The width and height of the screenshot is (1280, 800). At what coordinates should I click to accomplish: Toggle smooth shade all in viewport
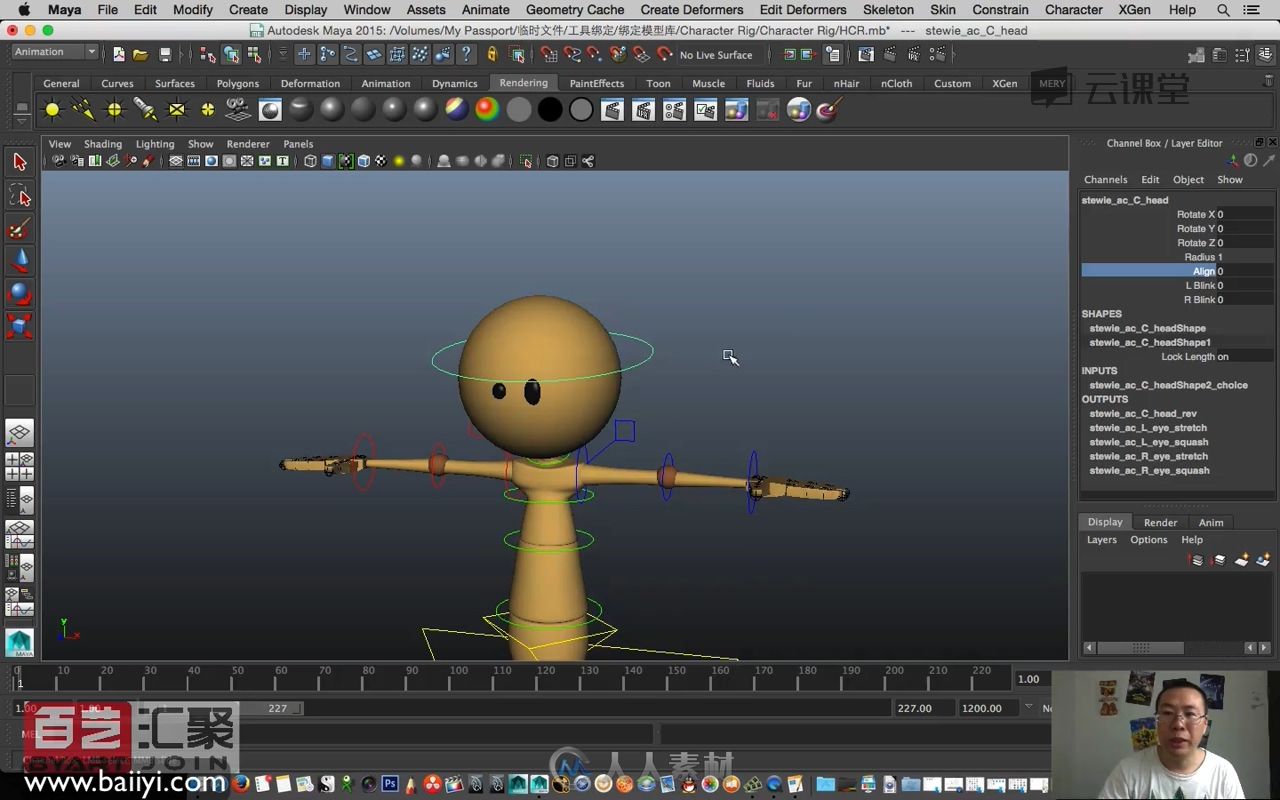[x=328, y=161]
